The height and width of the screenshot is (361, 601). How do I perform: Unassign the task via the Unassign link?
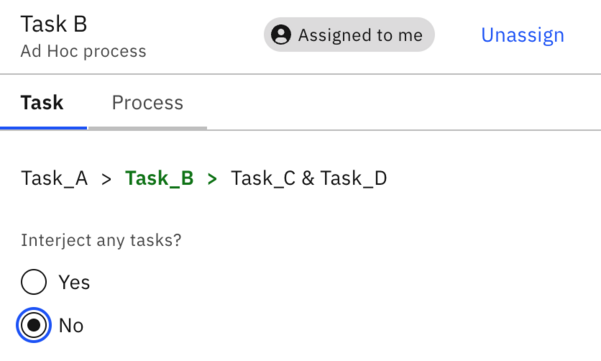click(522, 35)
